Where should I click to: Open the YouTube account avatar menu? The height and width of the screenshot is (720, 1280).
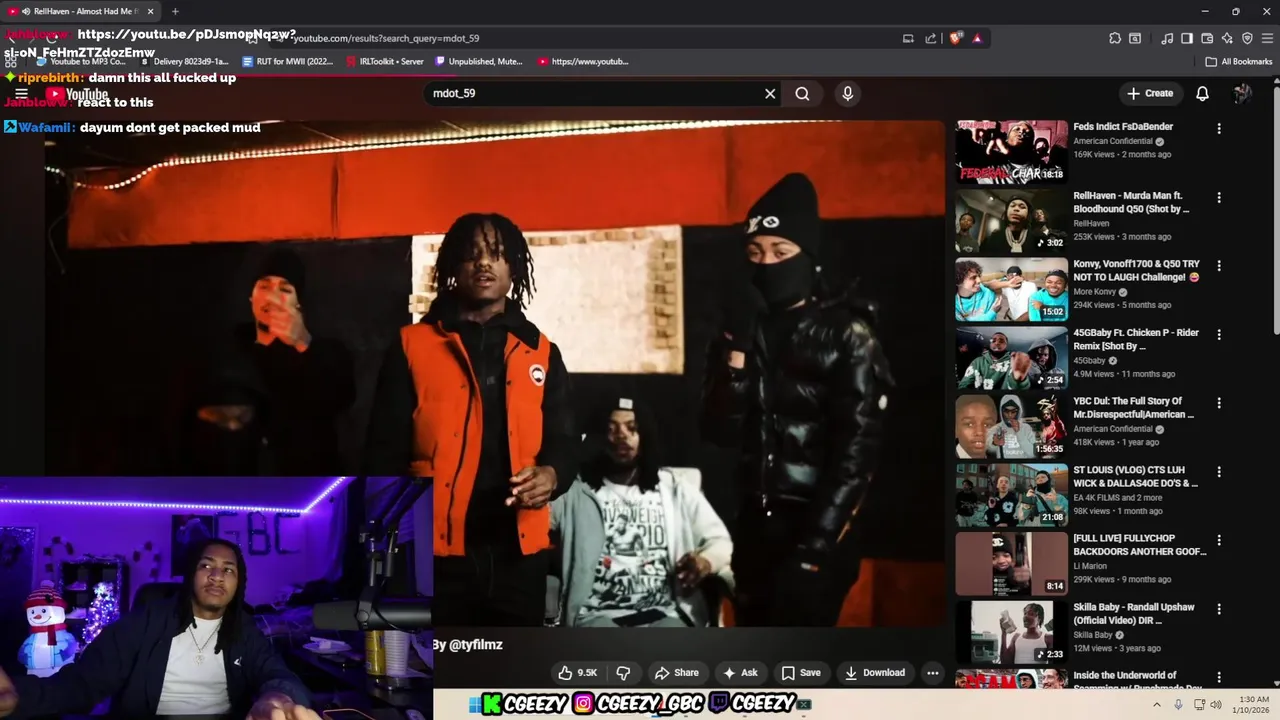pyautogui.click(x=1243, y=93)
